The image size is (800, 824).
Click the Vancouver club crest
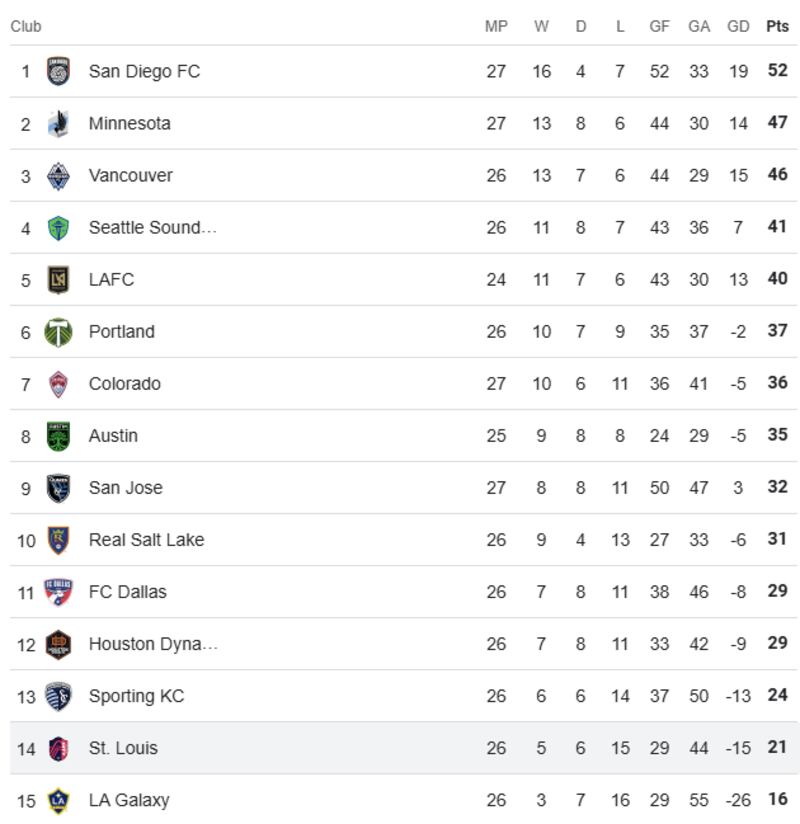pyautogui.click(x=59, y=176)
